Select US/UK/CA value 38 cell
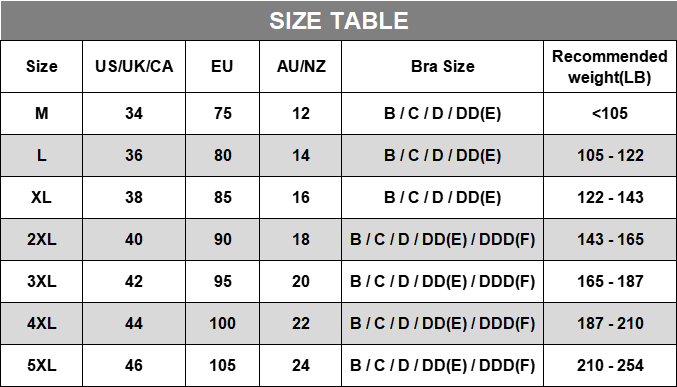The image size is (677, 387). [x=134, y=197]
